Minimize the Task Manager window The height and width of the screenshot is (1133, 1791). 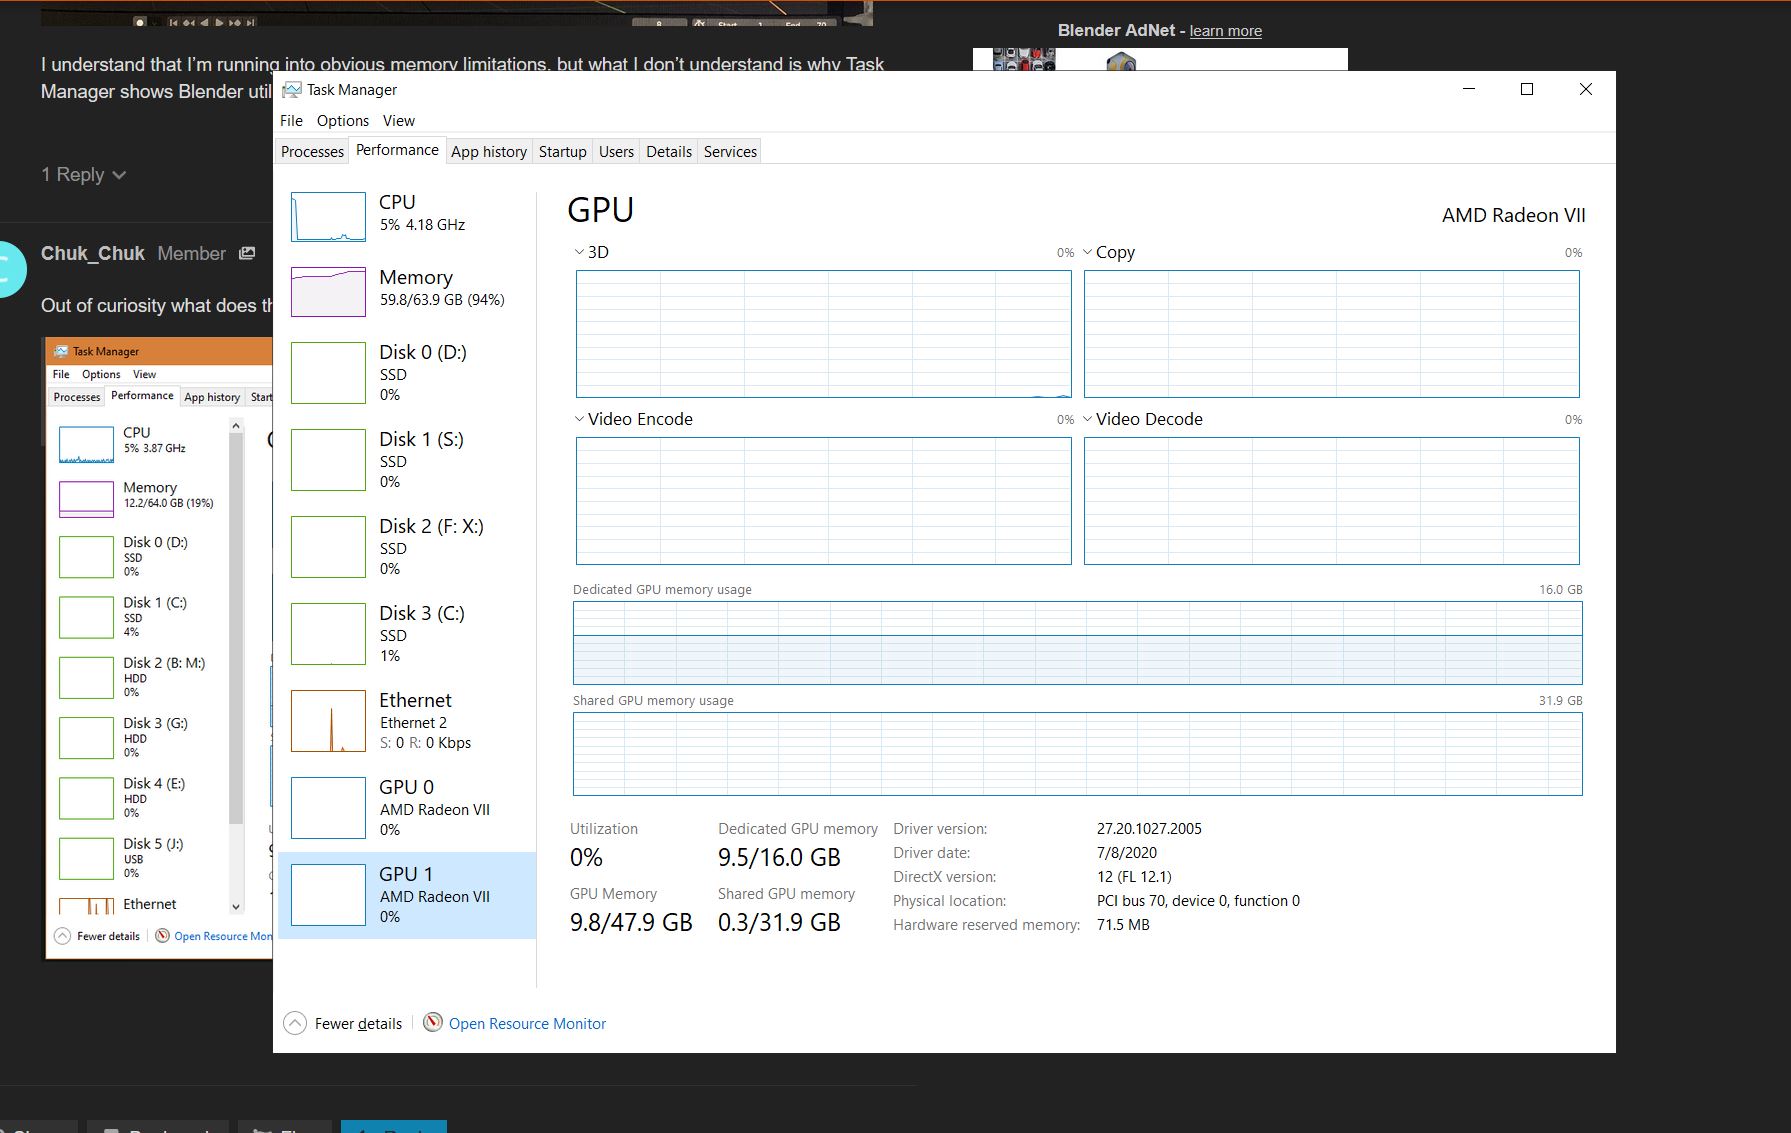[1469, 89]
